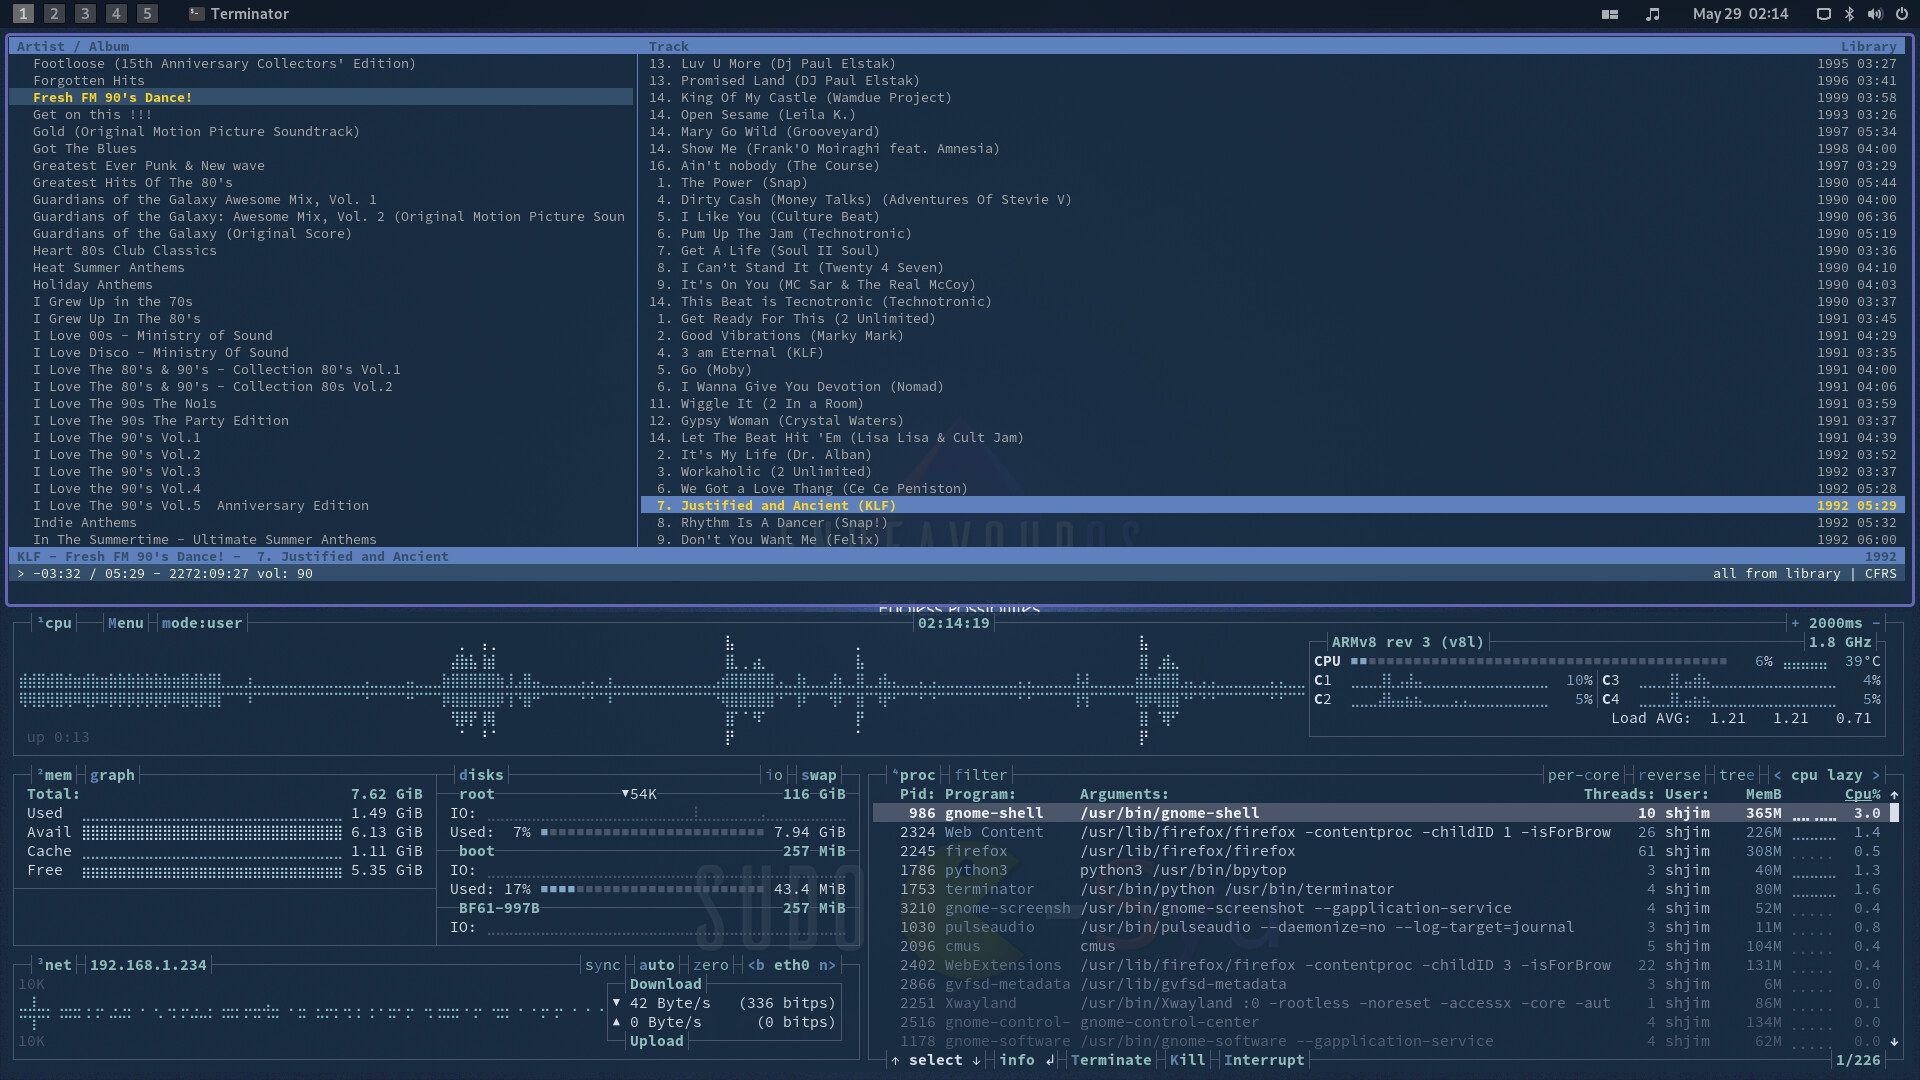Image resolution: width=1920 pixels, height=1080 pixels.
Task: Switch to workspace 5 in the top bar
Action: pyautogui.click(x=147, y=14)
